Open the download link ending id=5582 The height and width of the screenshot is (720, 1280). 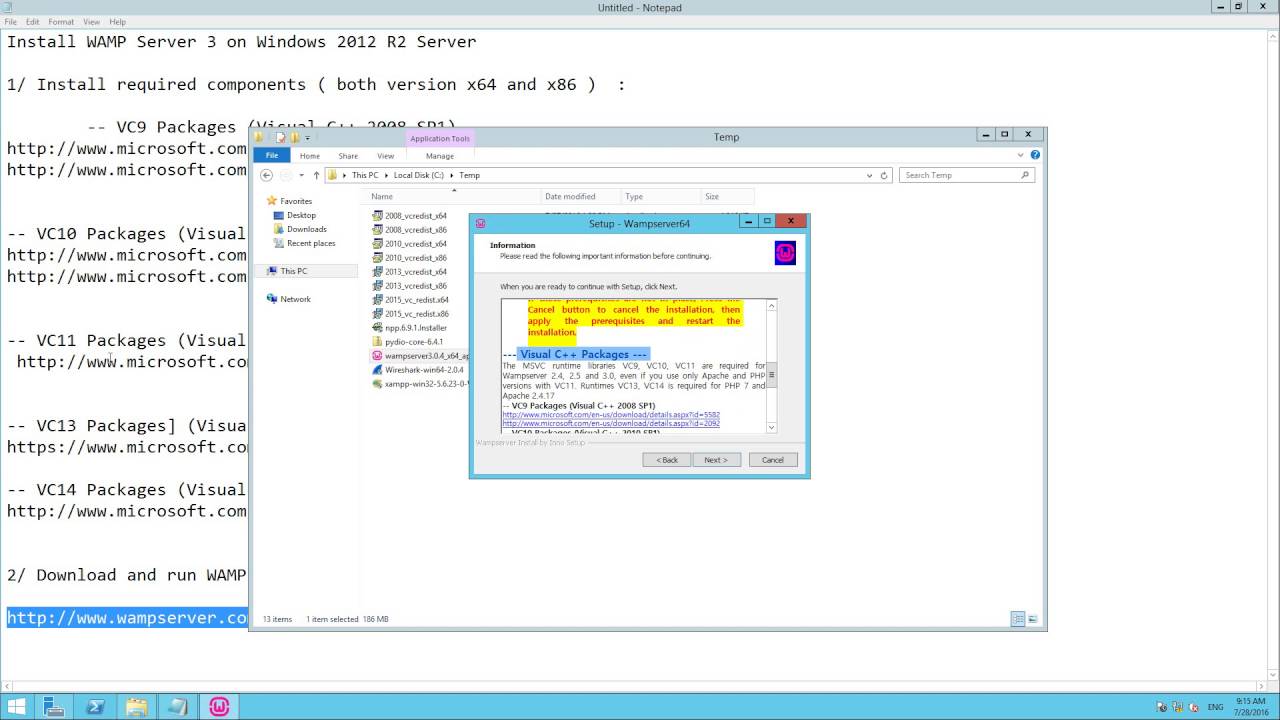611,414
